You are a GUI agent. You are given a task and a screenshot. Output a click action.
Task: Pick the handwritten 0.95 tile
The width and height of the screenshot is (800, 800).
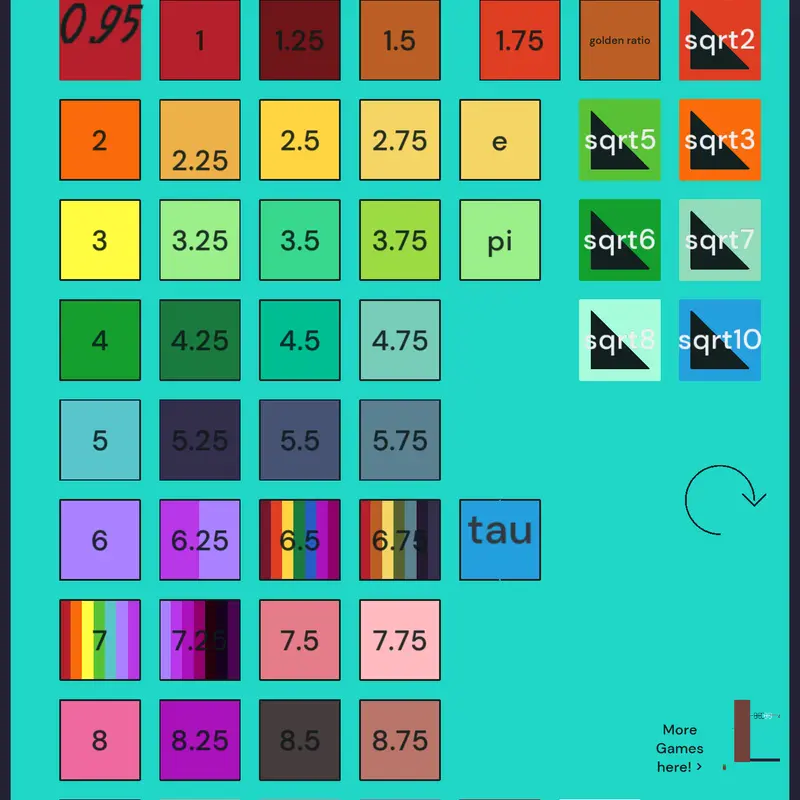pyautogui.click(x=100, y=40)
